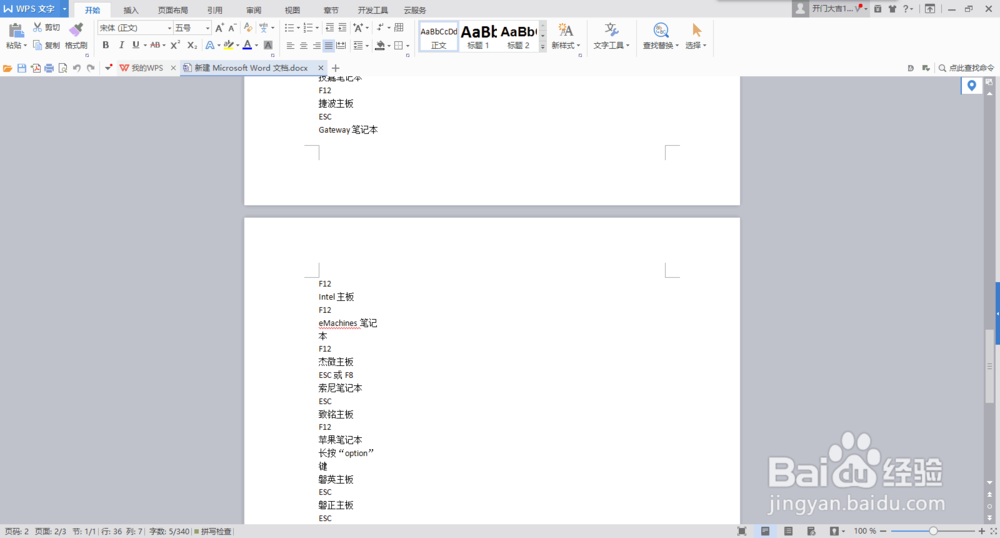
Task: Switch to the 引用 (References) tab
Action: click(x=215, y=10)
